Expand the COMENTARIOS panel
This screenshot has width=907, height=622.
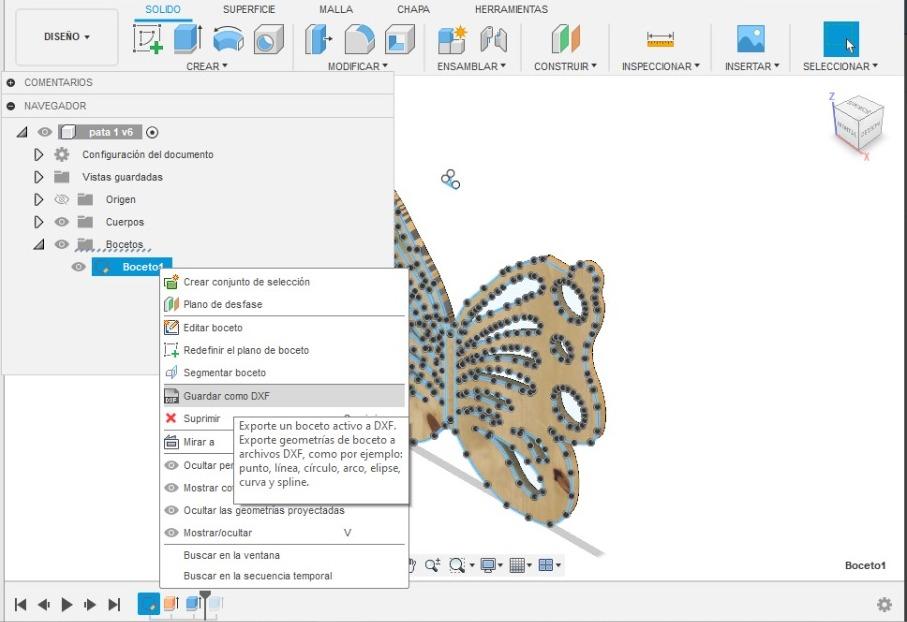point(10,83)
